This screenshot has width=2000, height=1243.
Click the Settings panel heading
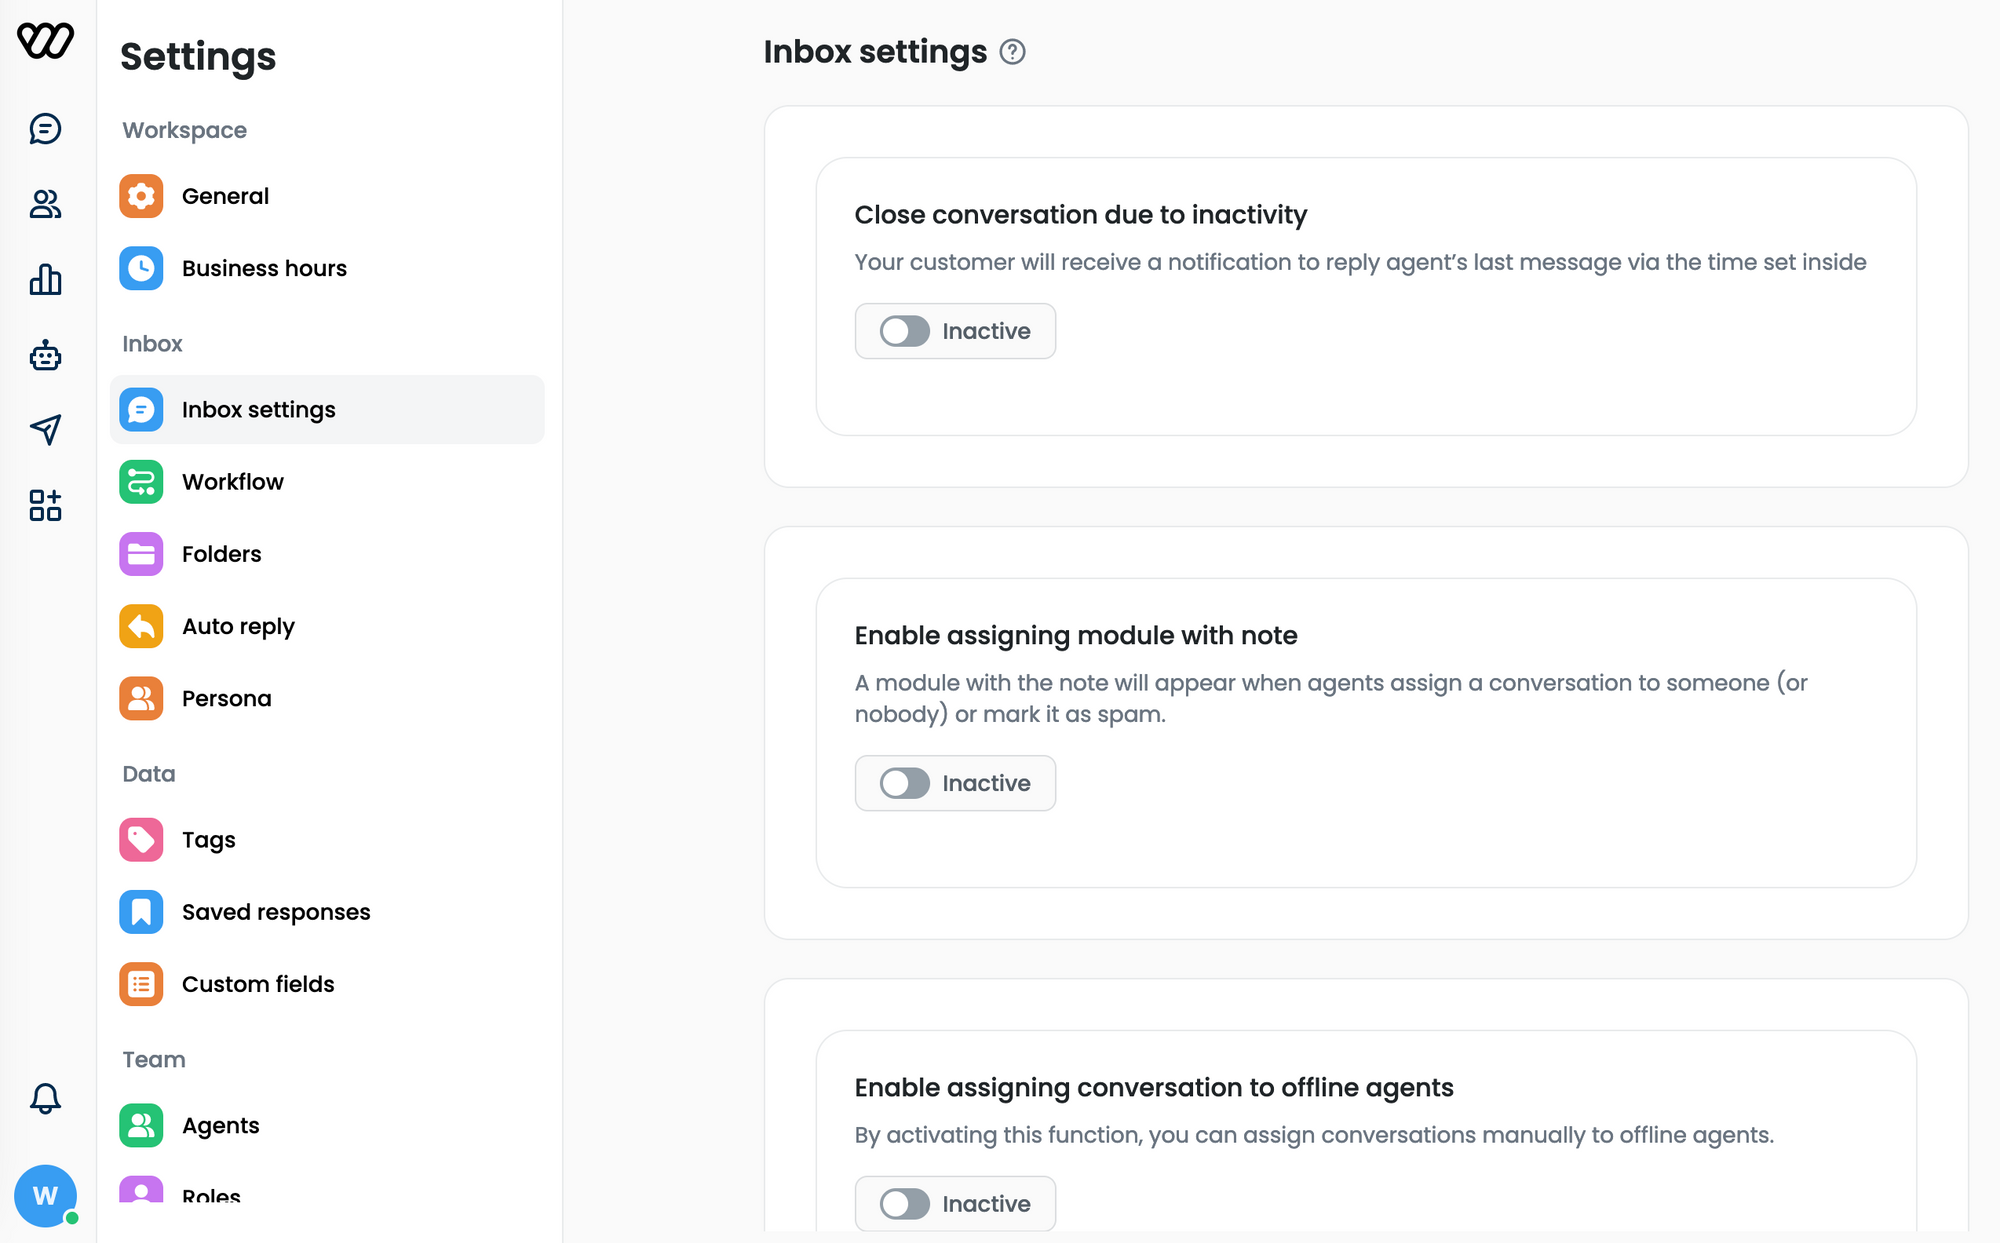[198, 56]
